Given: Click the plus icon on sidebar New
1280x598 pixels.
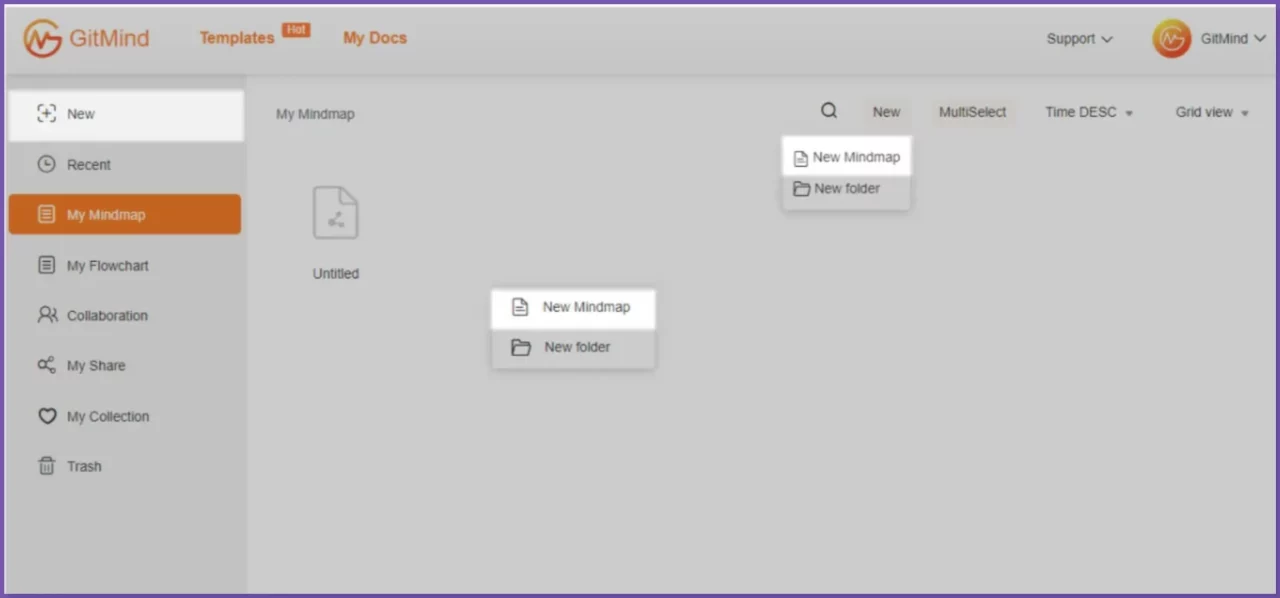Looking at the screenshot, I should click(46, 114).
